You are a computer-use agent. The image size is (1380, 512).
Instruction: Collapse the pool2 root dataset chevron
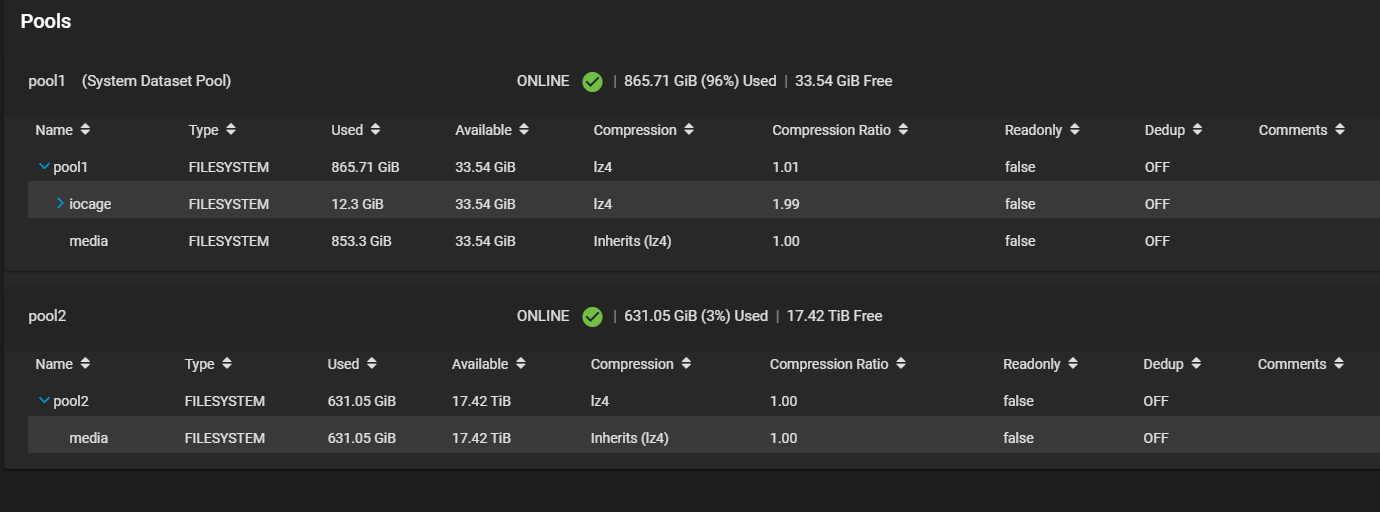point(43,401)
